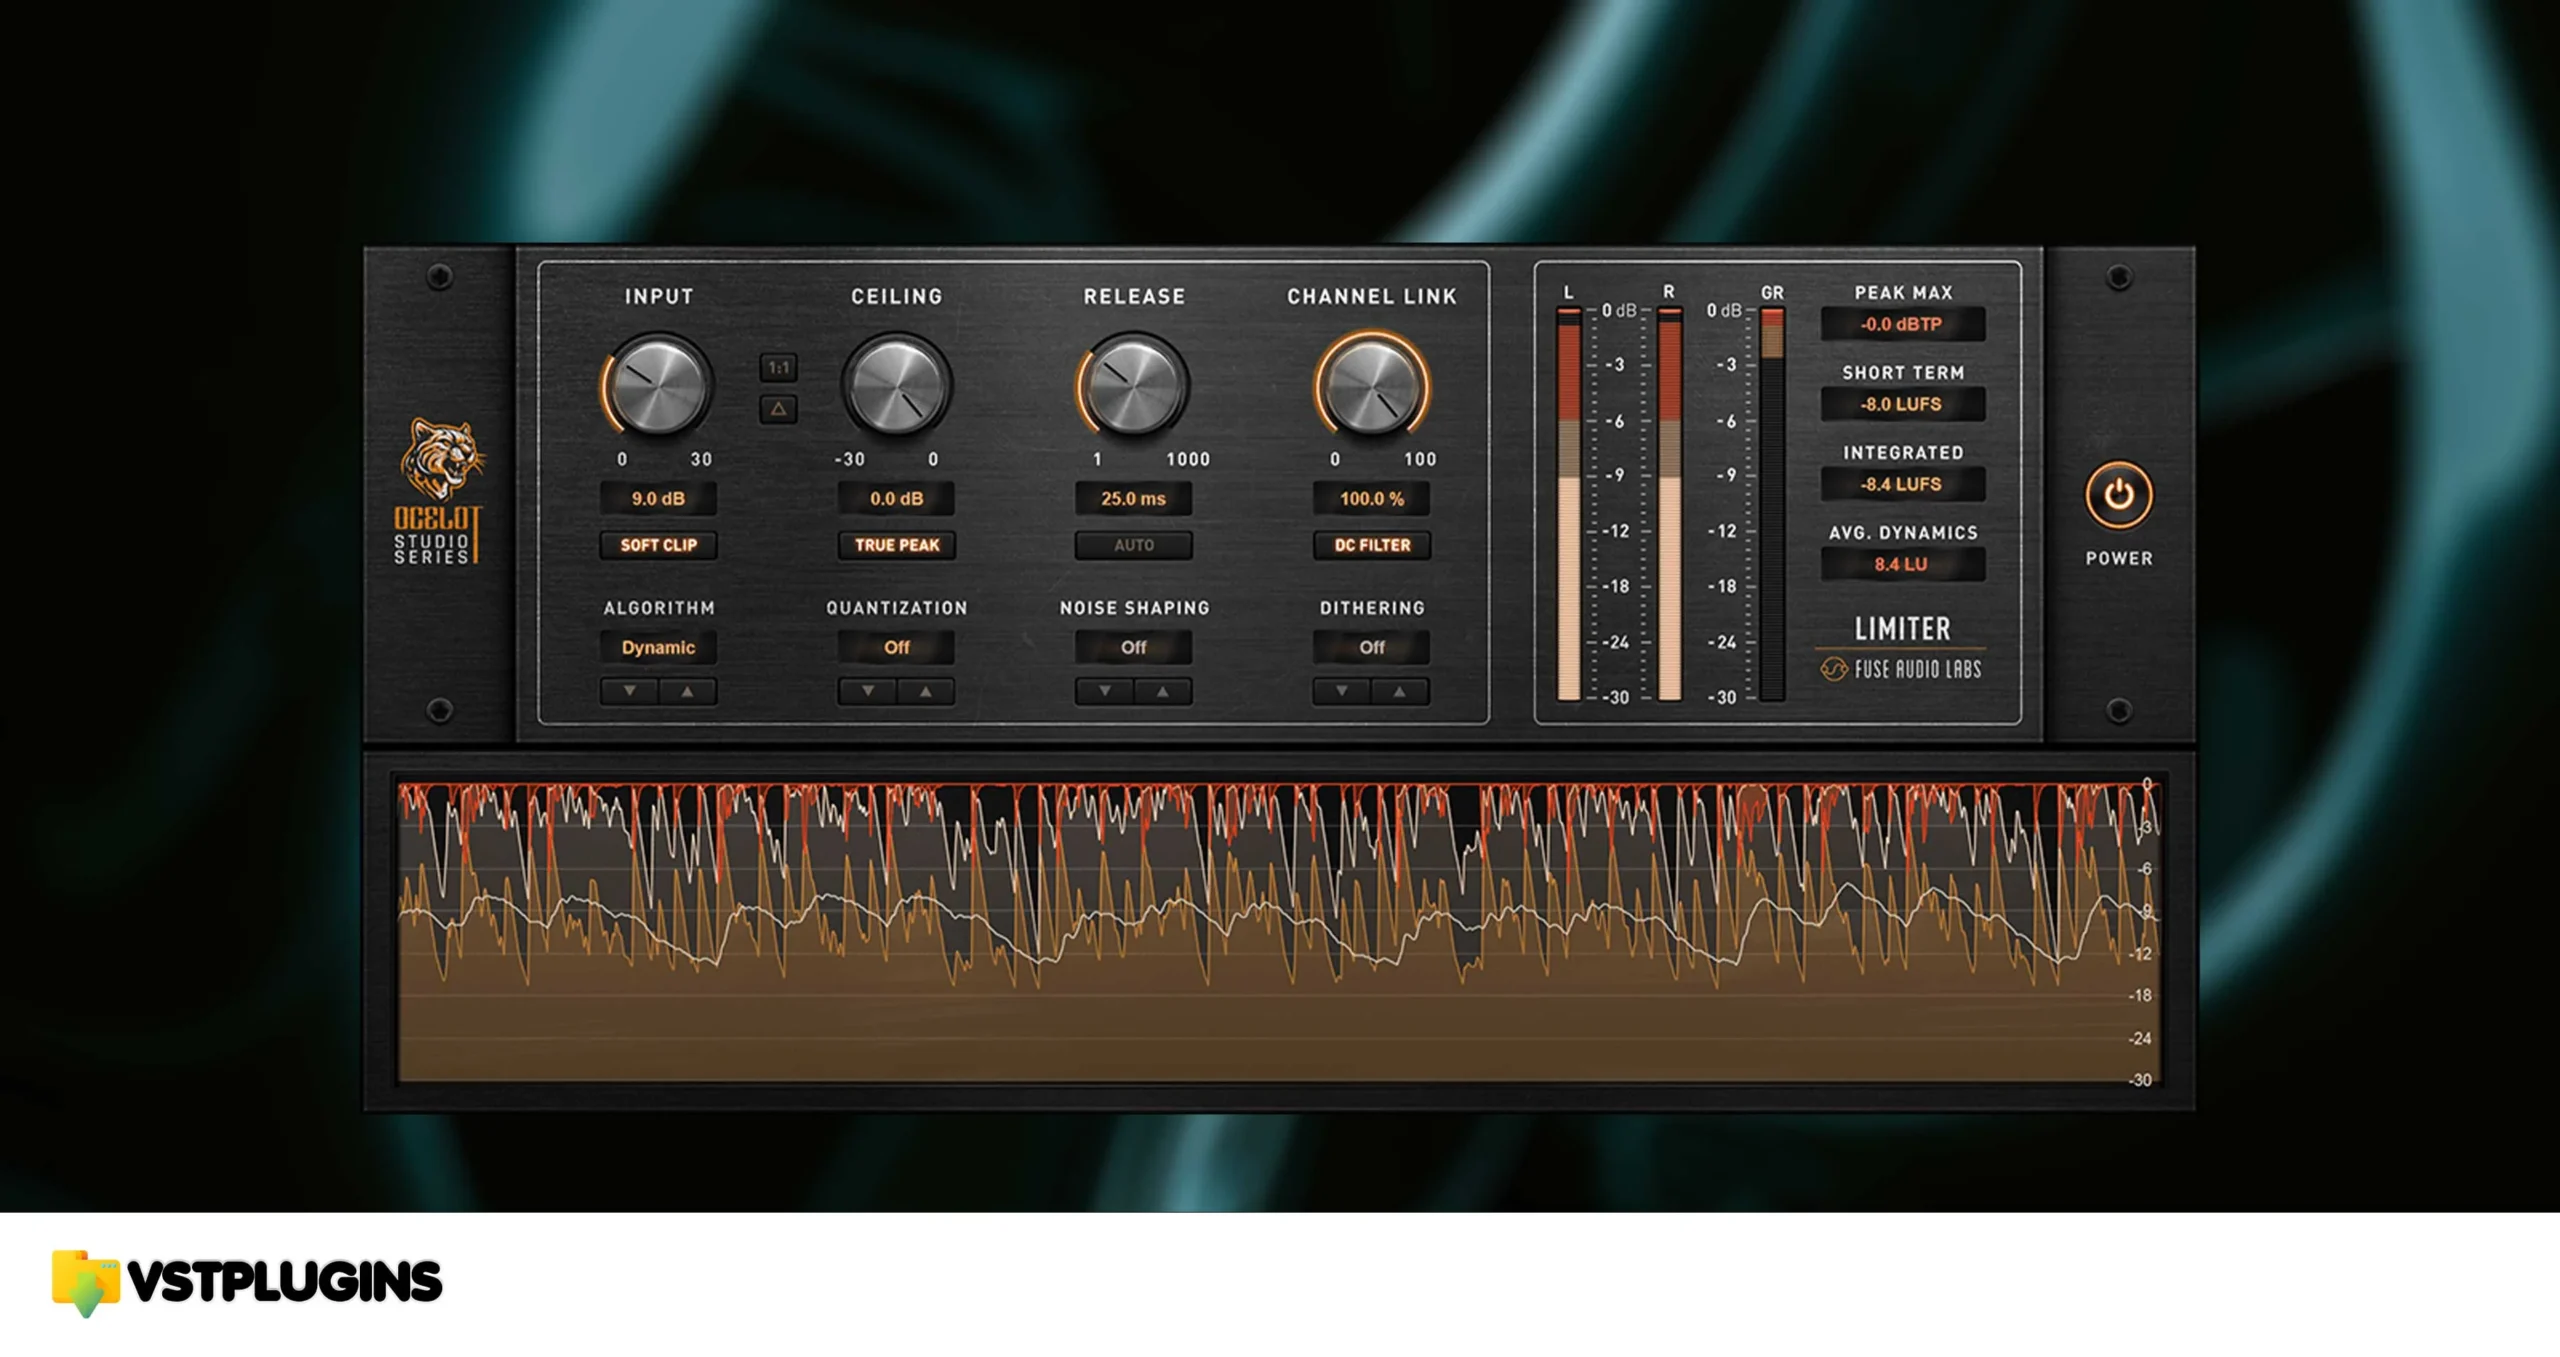
Task: Click the VSTPlugins logo
Action: [x=247, y=1283]
